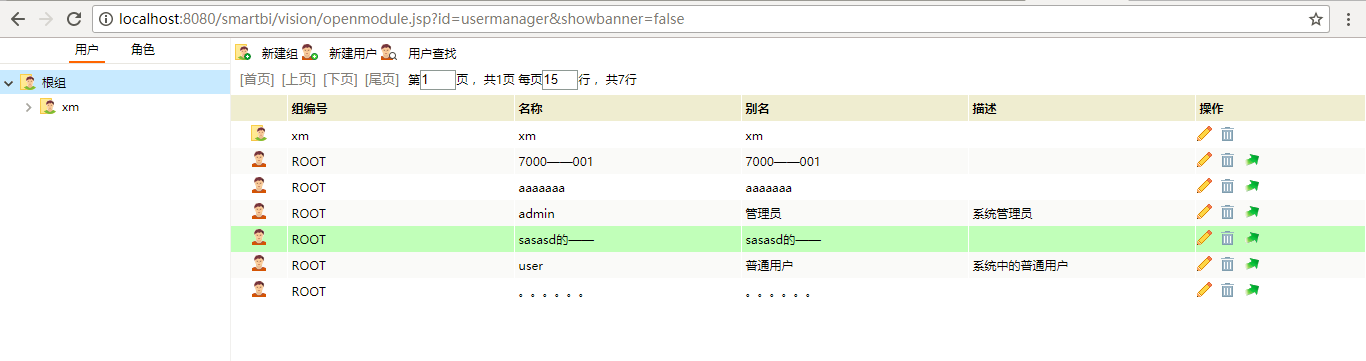Switch to the 角色 roles tab
The image size is (1366, 361).
point(143,50)
